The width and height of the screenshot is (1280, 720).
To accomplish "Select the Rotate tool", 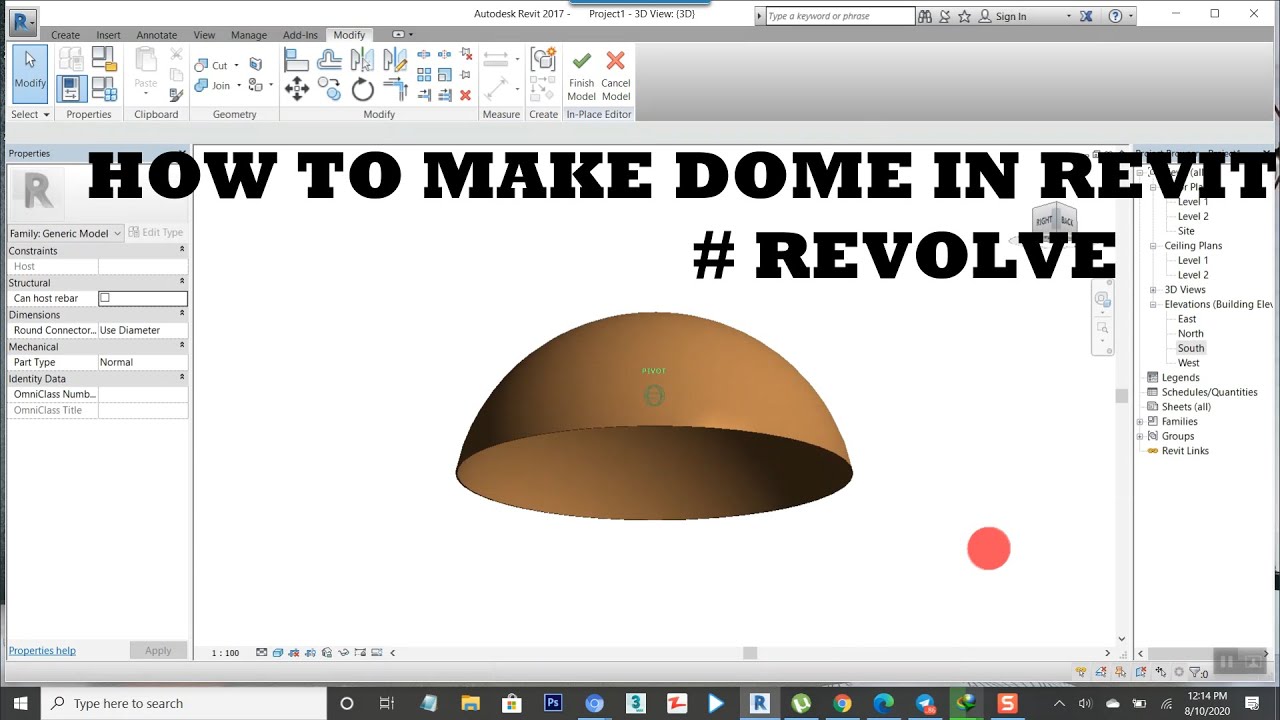I will (362, 90).
